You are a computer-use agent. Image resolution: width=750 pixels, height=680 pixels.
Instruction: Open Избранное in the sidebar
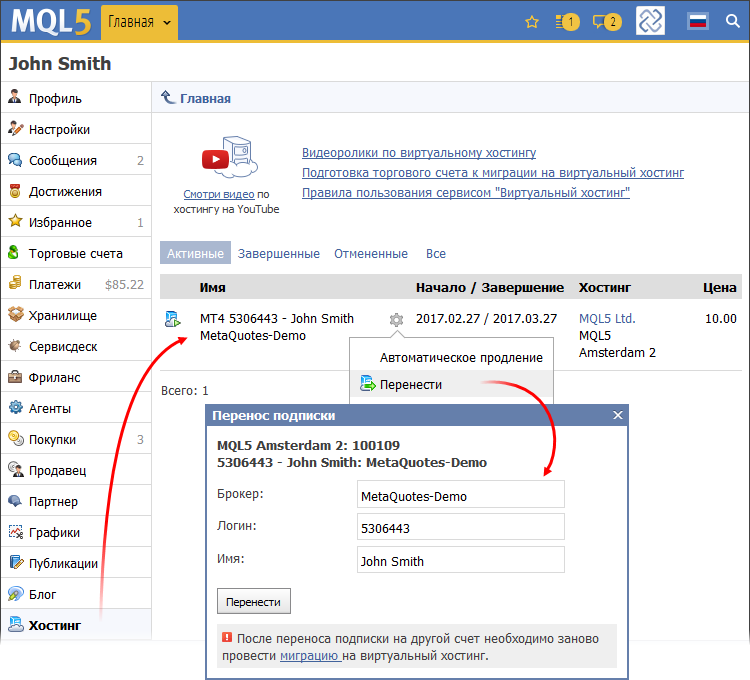(x=76, y=222)
